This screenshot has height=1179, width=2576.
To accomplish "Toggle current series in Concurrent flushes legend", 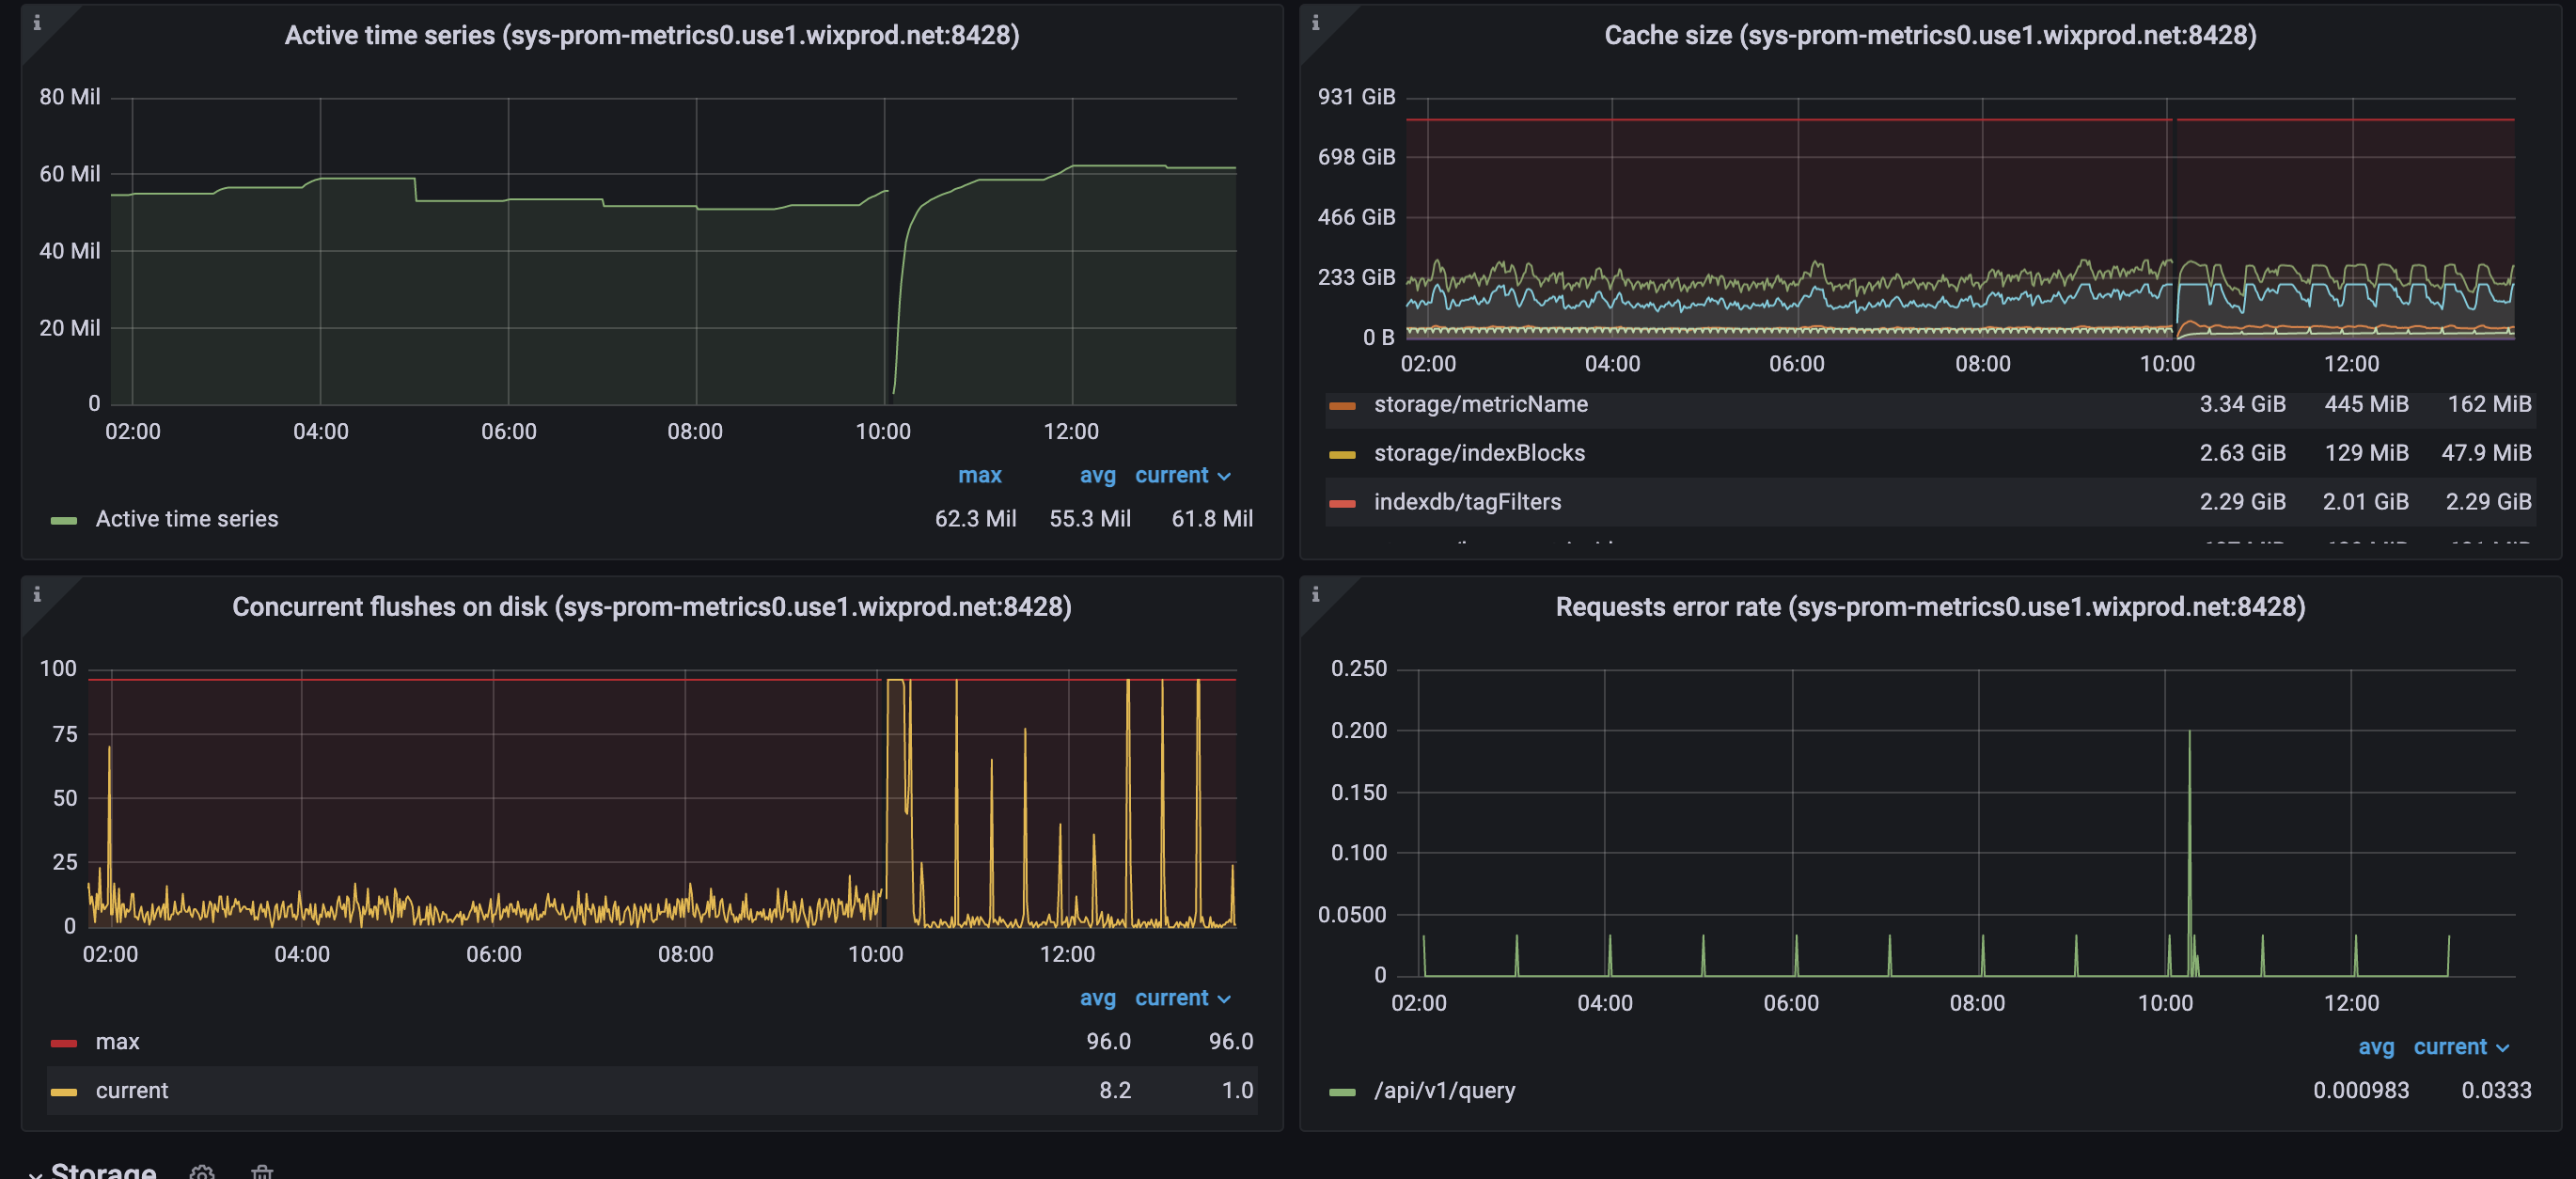I will tap(132, 1091).
